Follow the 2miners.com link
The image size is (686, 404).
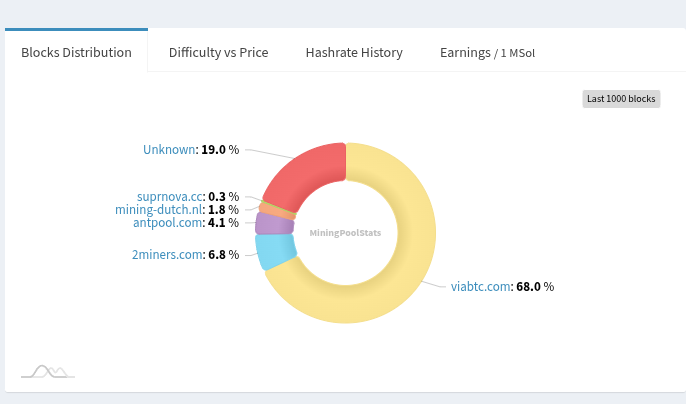tap(167, 254)
